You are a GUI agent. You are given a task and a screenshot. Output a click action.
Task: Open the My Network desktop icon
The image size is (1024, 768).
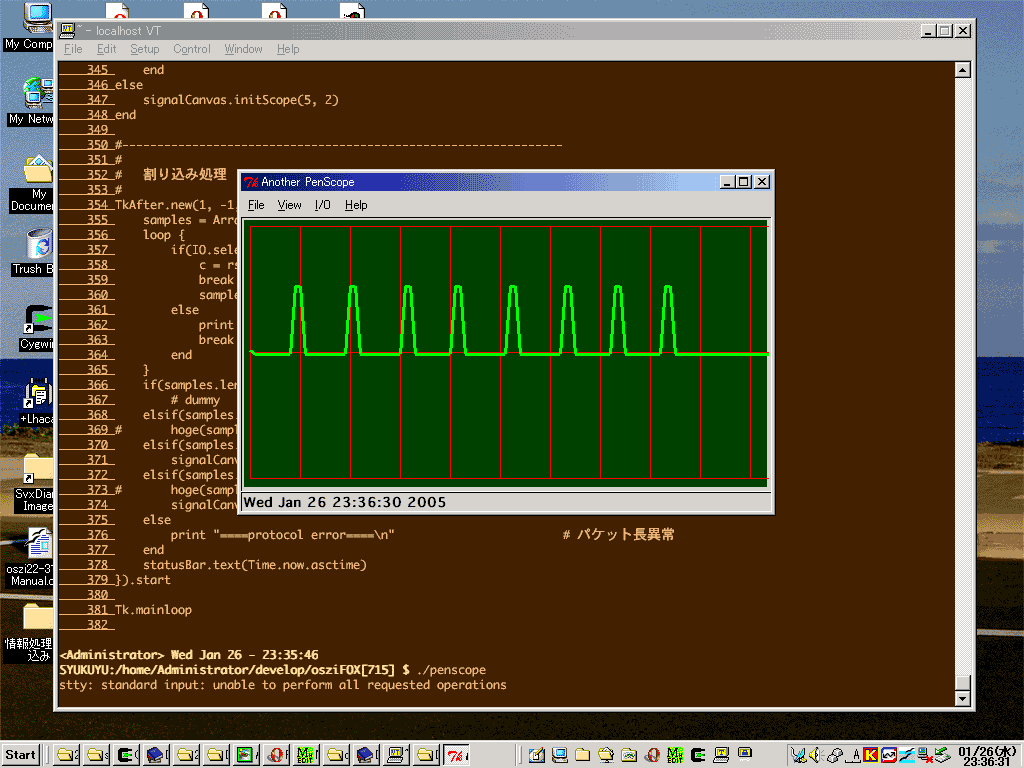point(33,93)
